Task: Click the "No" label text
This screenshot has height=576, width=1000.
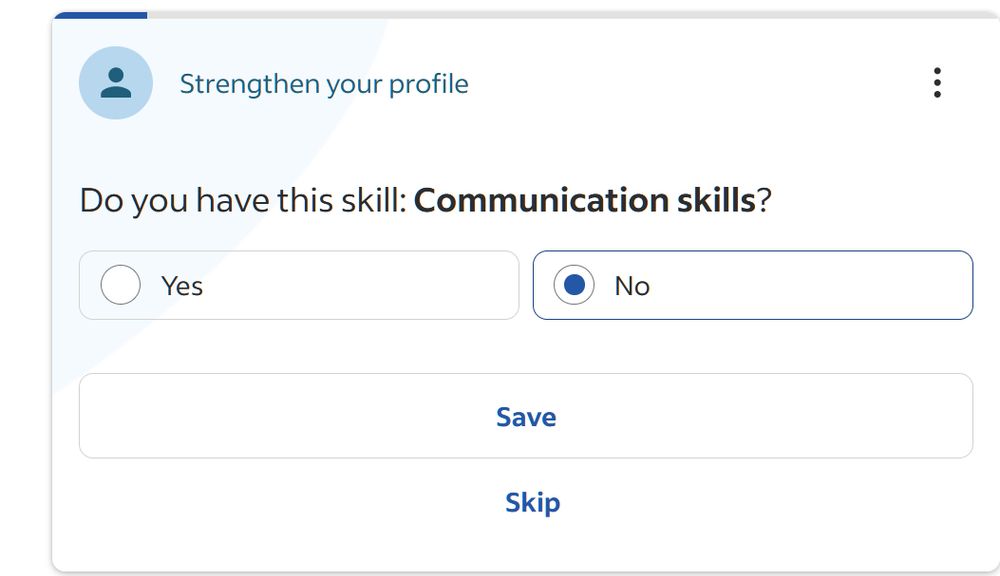Action: click(632, 286)
